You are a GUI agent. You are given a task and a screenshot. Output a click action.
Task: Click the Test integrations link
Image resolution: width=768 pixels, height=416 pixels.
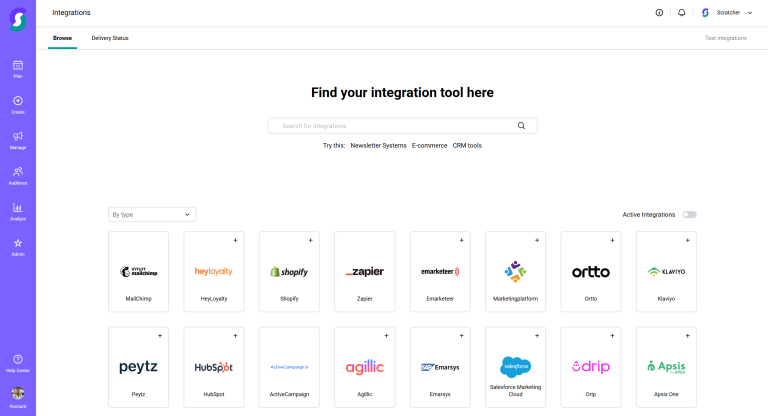pyautogui.click(x=725, y=38)
